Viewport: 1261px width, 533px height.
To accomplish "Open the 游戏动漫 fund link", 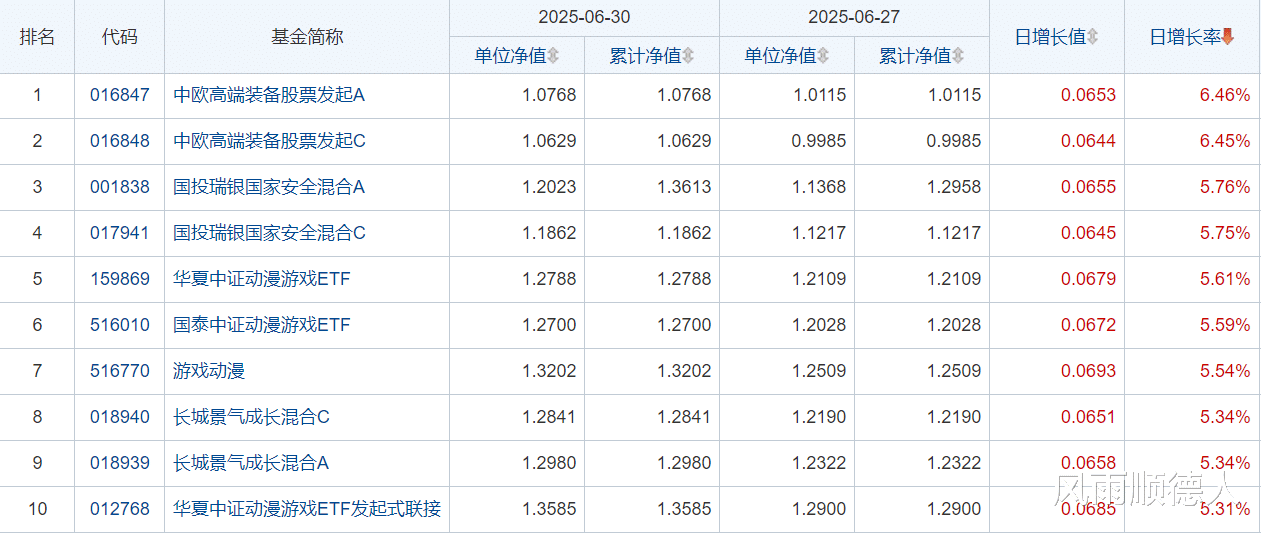I will pyautogui.click(x=209, y=371).
